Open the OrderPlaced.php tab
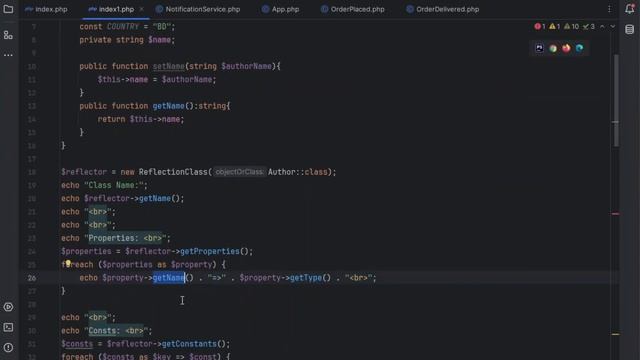 click(x=353, y=9)
